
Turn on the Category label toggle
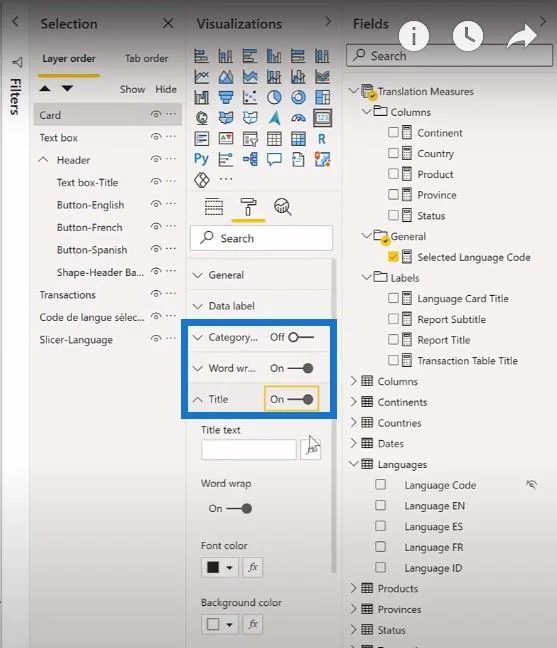(301, 338)
